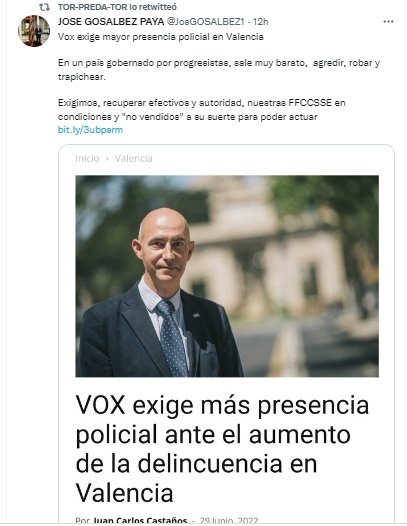Select the Valencia breadcrumb section

(x=134, y=158)
